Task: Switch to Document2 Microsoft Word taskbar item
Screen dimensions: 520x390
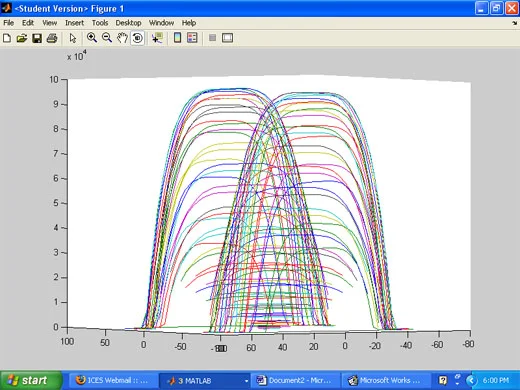Action: point(295,380)
